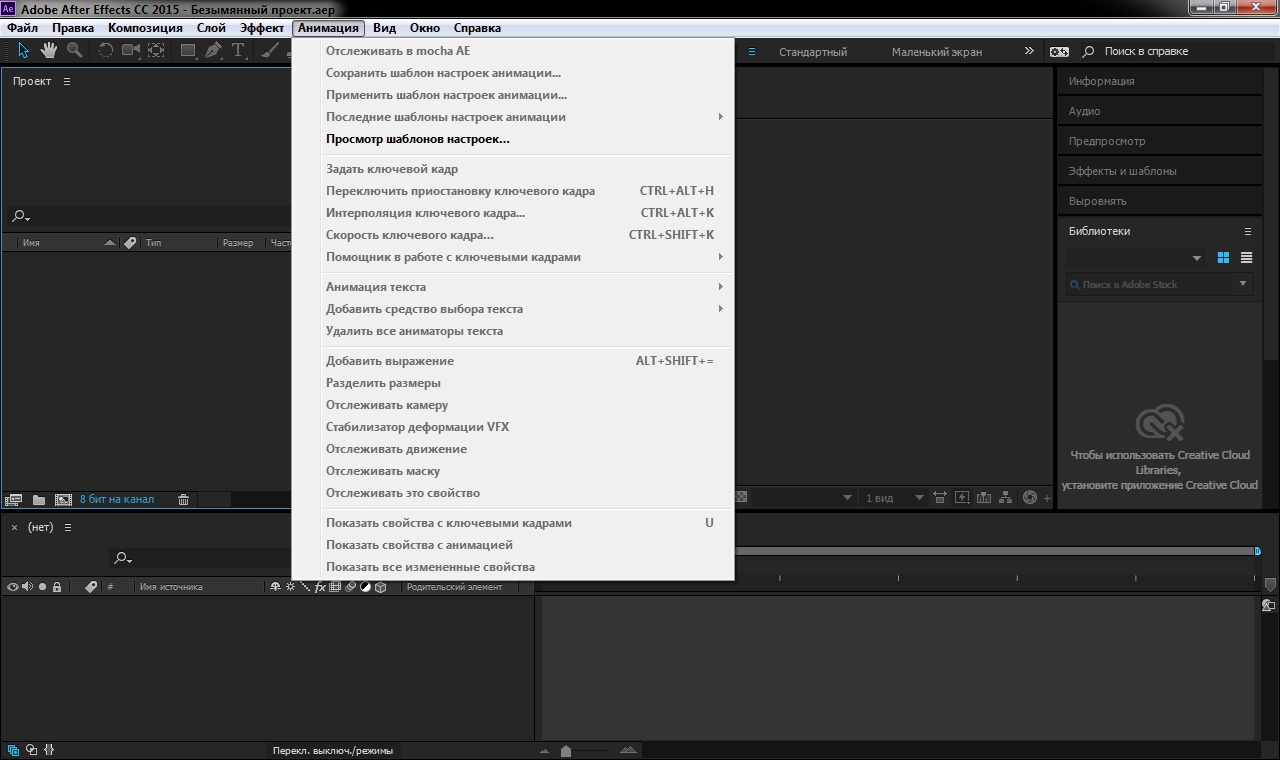Create a new composition from Project panel
This screenshot has width=1280, height=760.
coord(63,499)
